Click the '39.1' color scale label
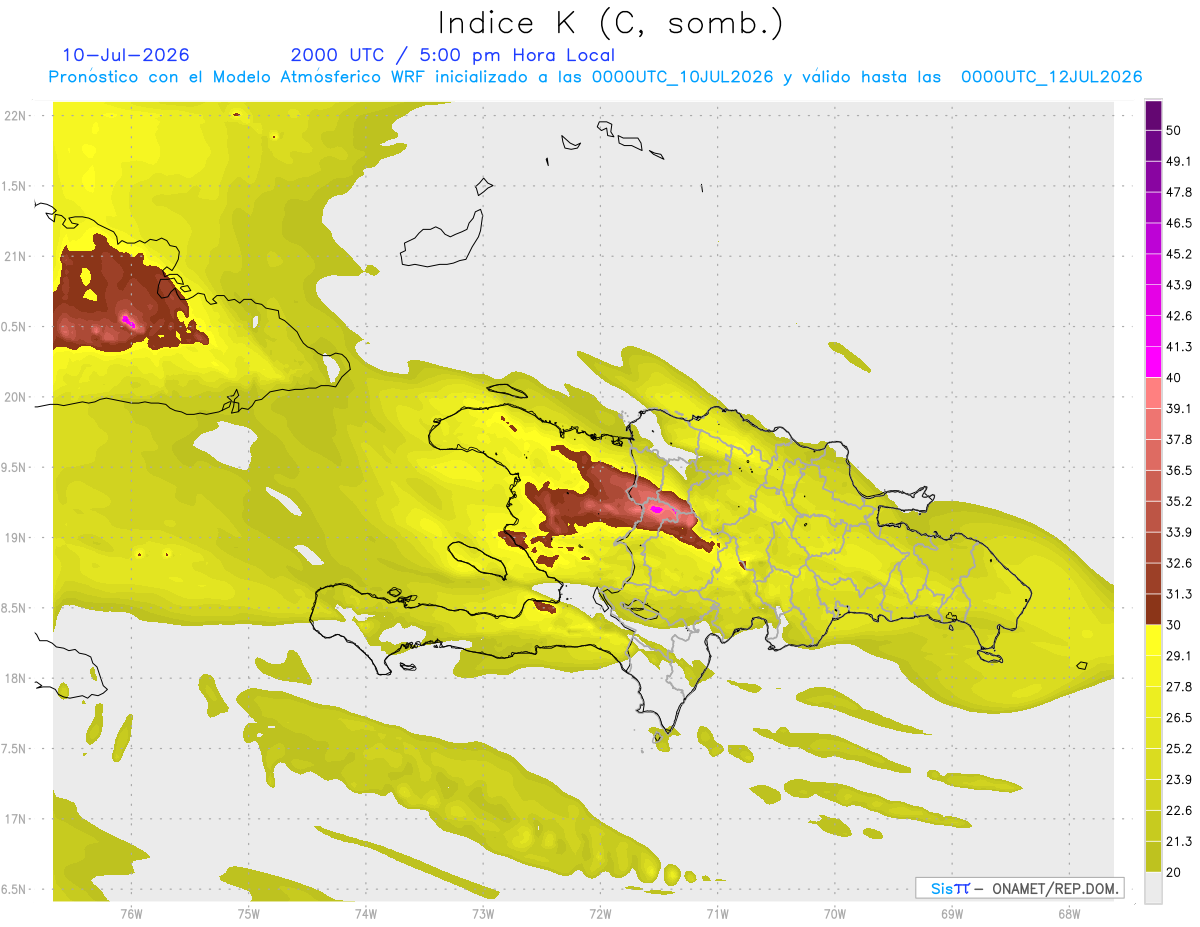 [1180, 408]
